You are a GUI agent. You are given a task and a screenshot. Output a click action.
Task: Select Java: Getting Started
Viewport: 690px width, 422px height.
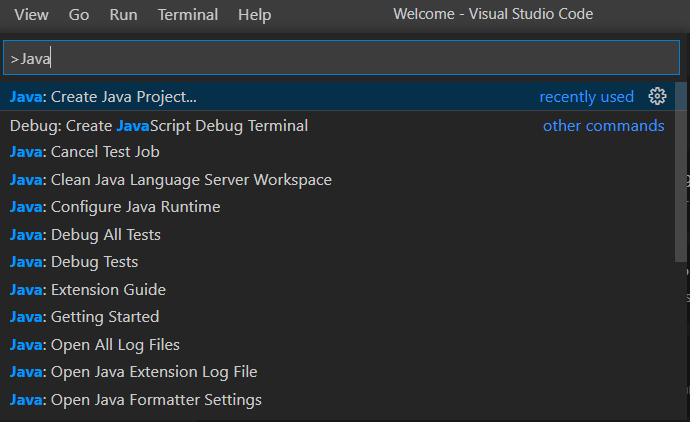84,317
